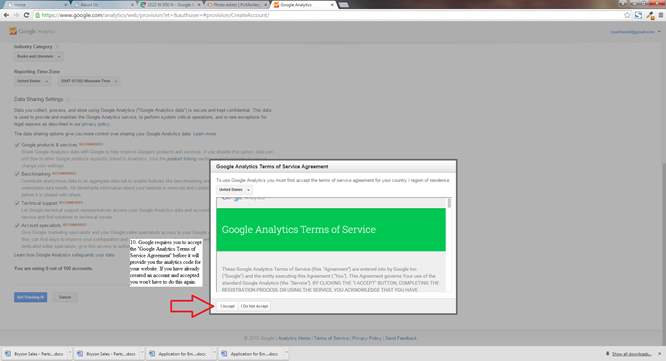This screenshot has height=361, width=666.
Task: Open the privacy policy link in Data Sharing text
Action: point(95,124)
